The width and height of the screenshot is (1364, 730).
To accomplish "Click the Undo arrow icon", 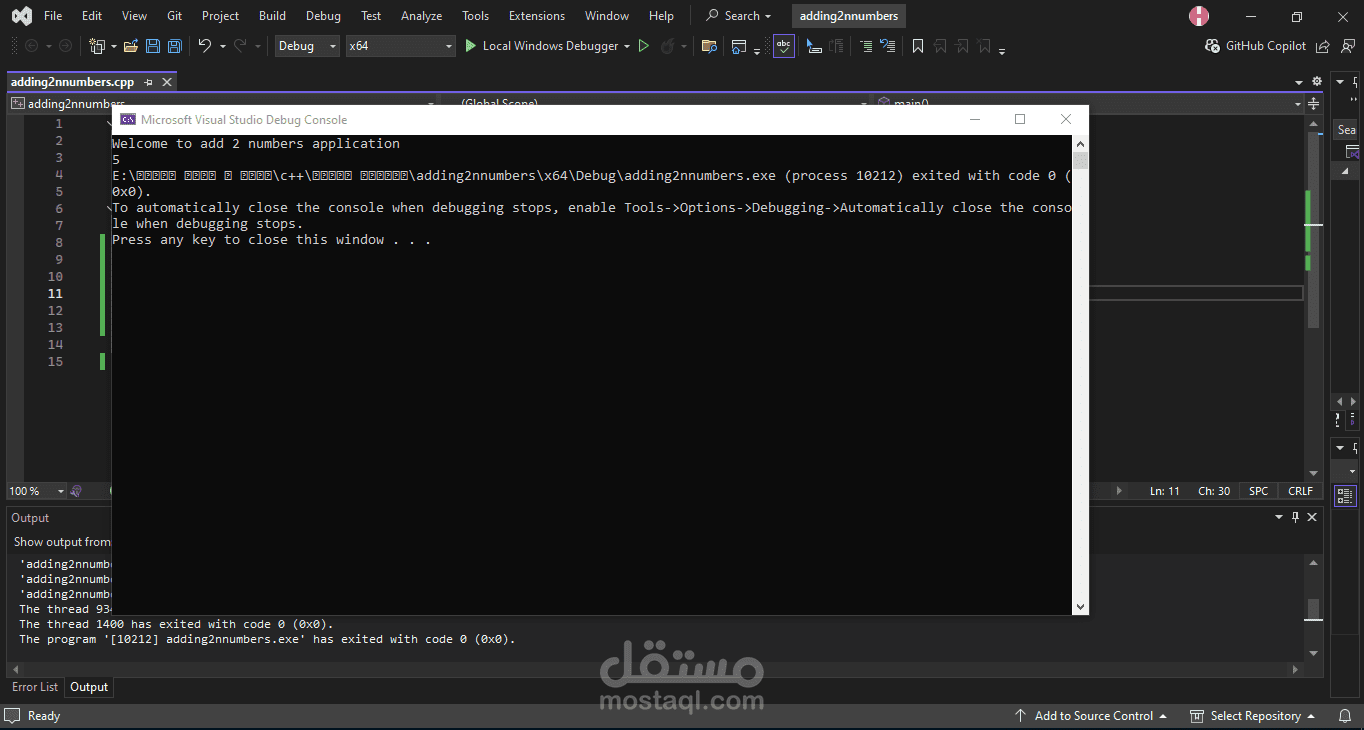I will pyautogui.click(x=204, y=46).
